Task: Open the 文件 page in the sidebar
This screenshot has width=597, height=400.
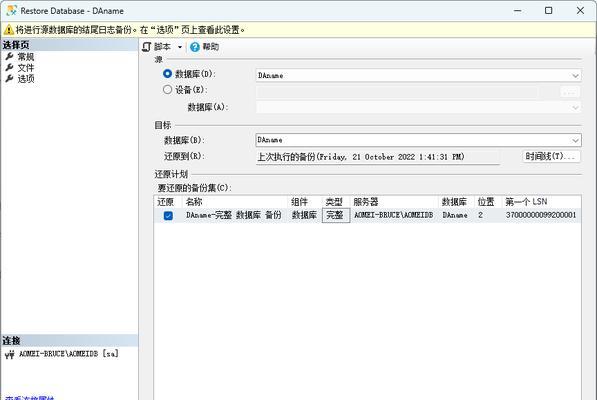Action: pyautogui.click(x=26, y=68)
